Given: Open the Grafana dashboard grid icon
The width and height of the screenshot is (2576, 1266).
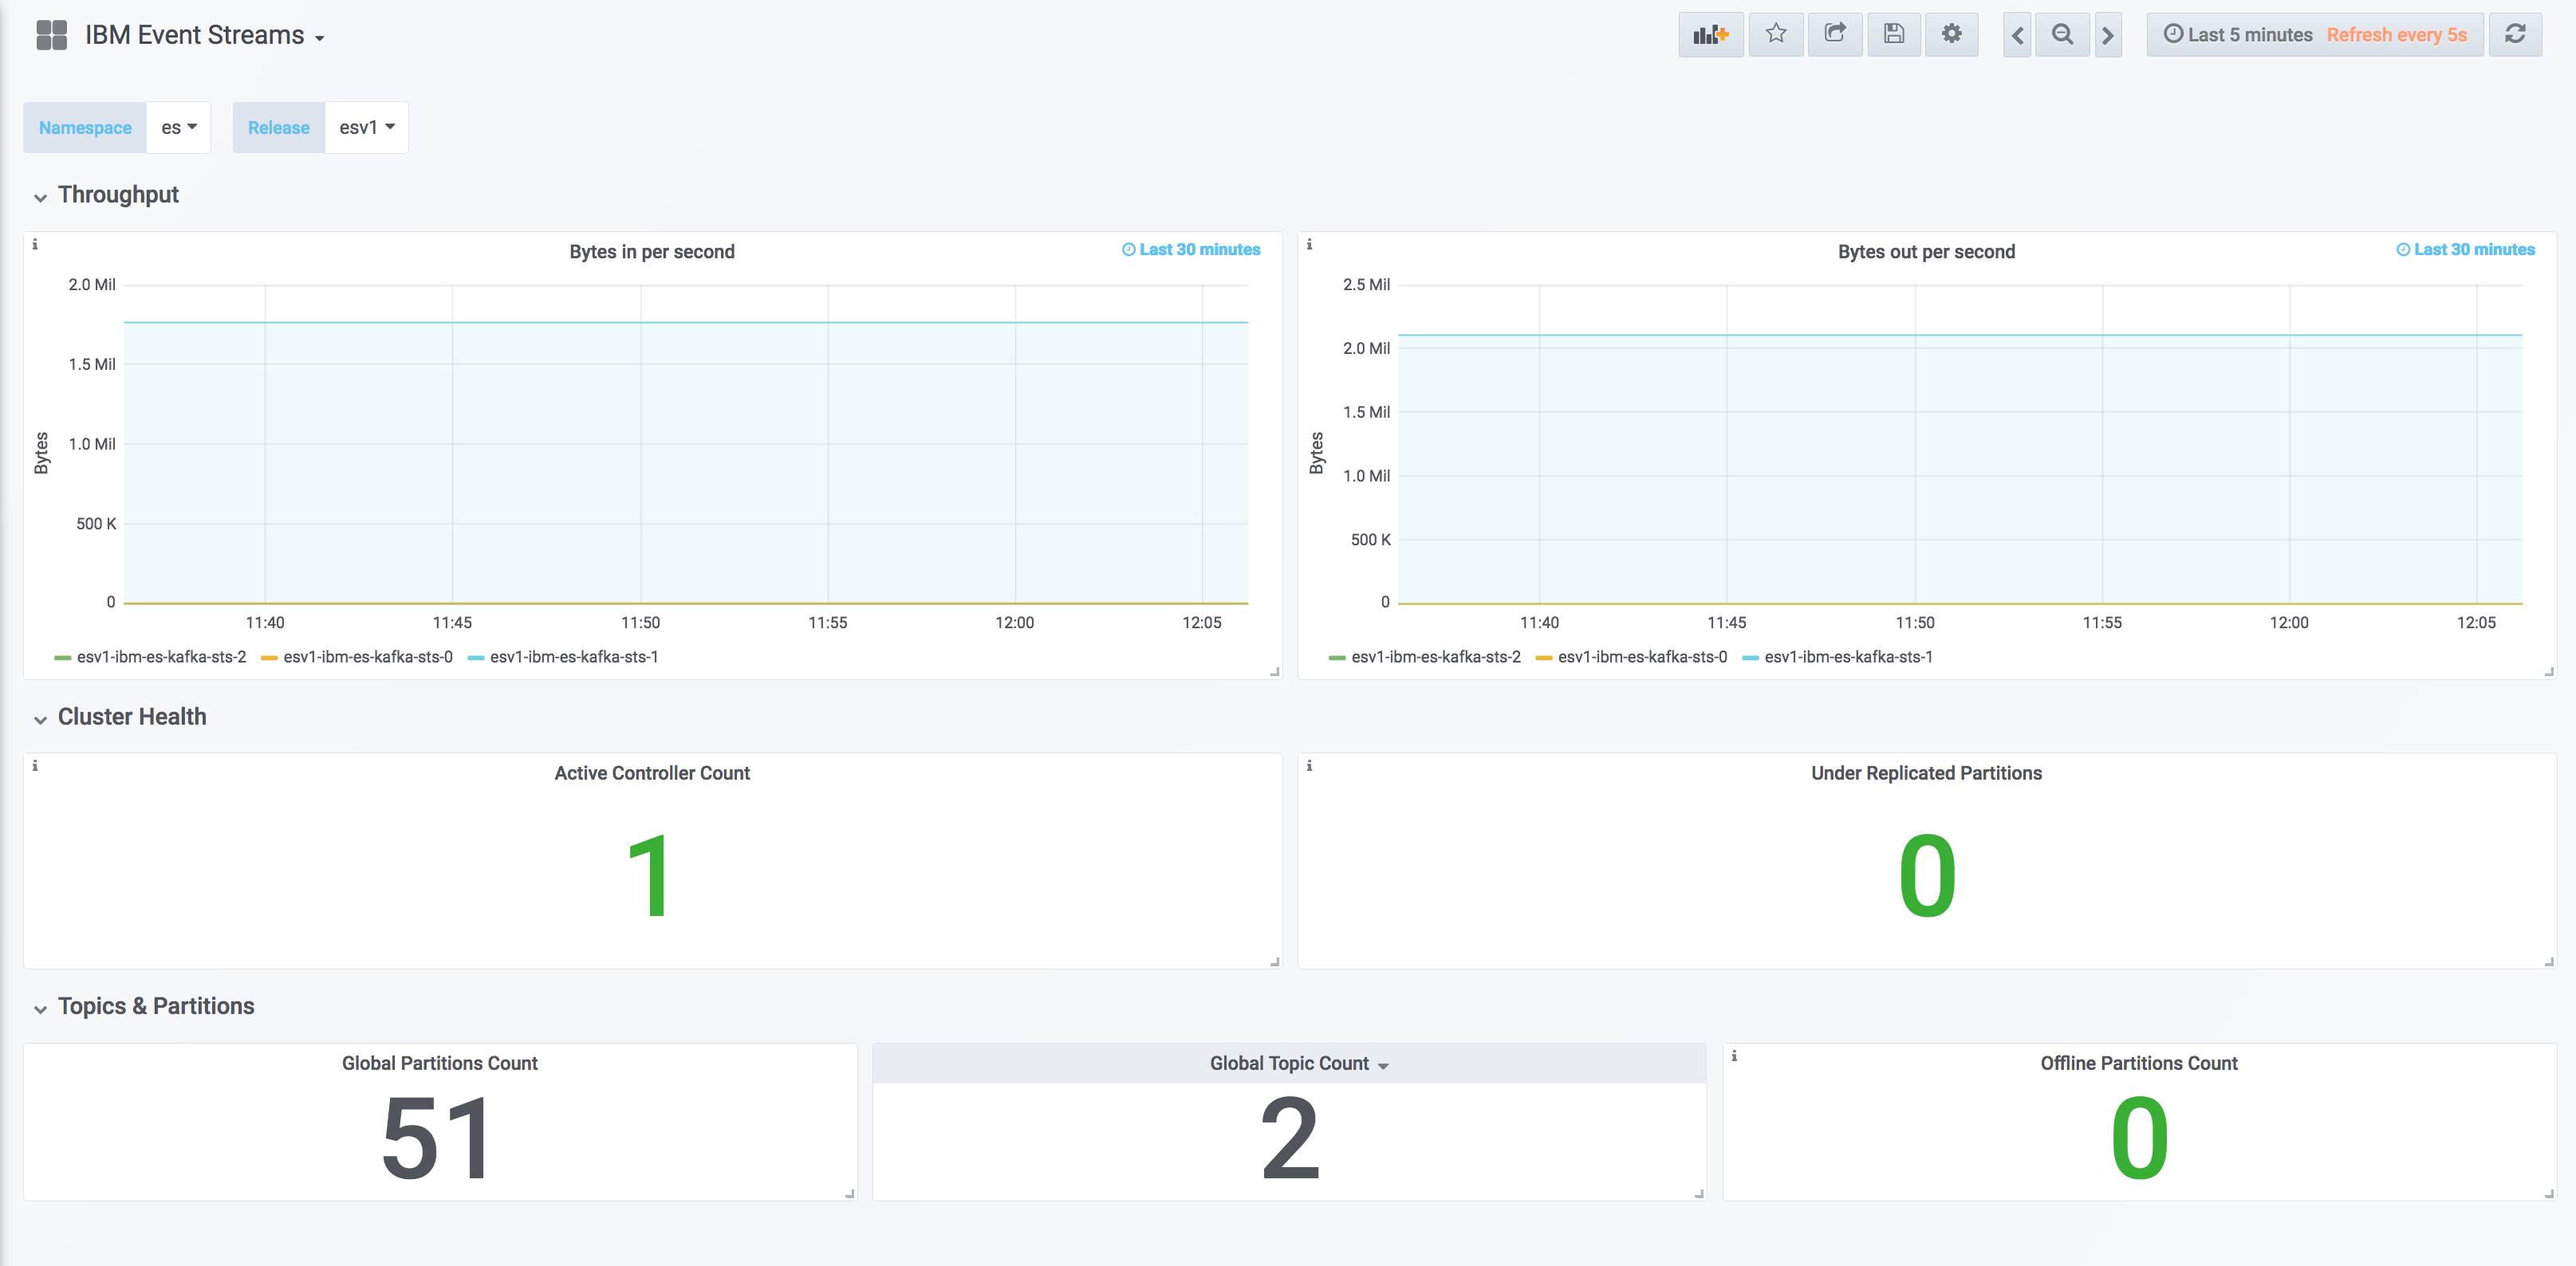Looking at the screenshot, I should [51, 35].
